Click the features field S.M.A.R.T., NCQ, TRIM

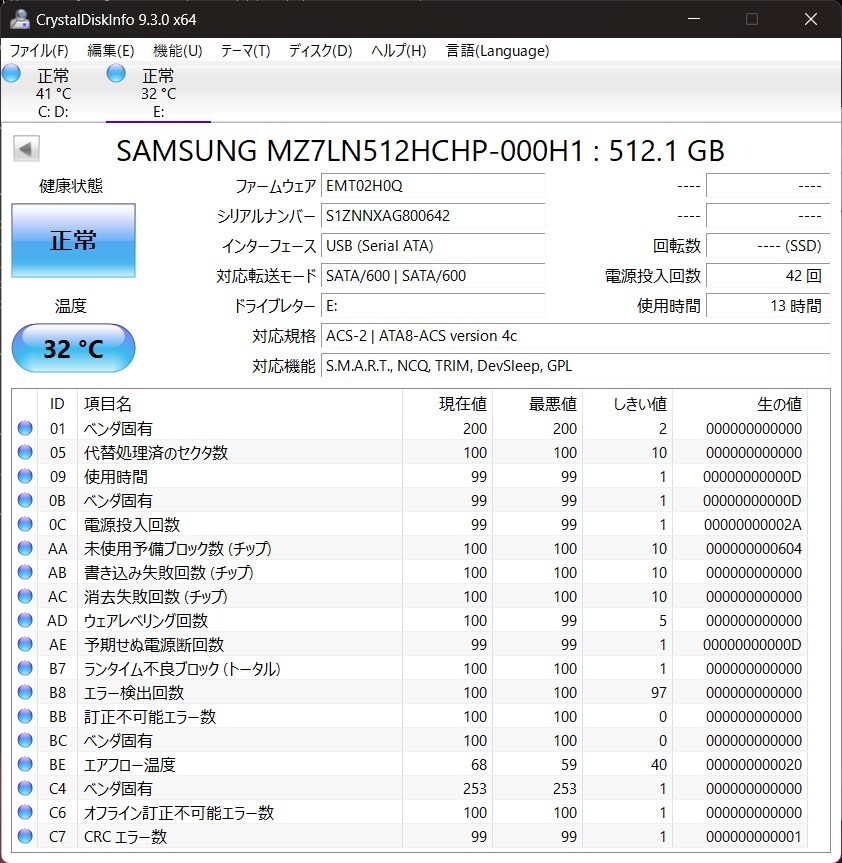click(576, 365)
